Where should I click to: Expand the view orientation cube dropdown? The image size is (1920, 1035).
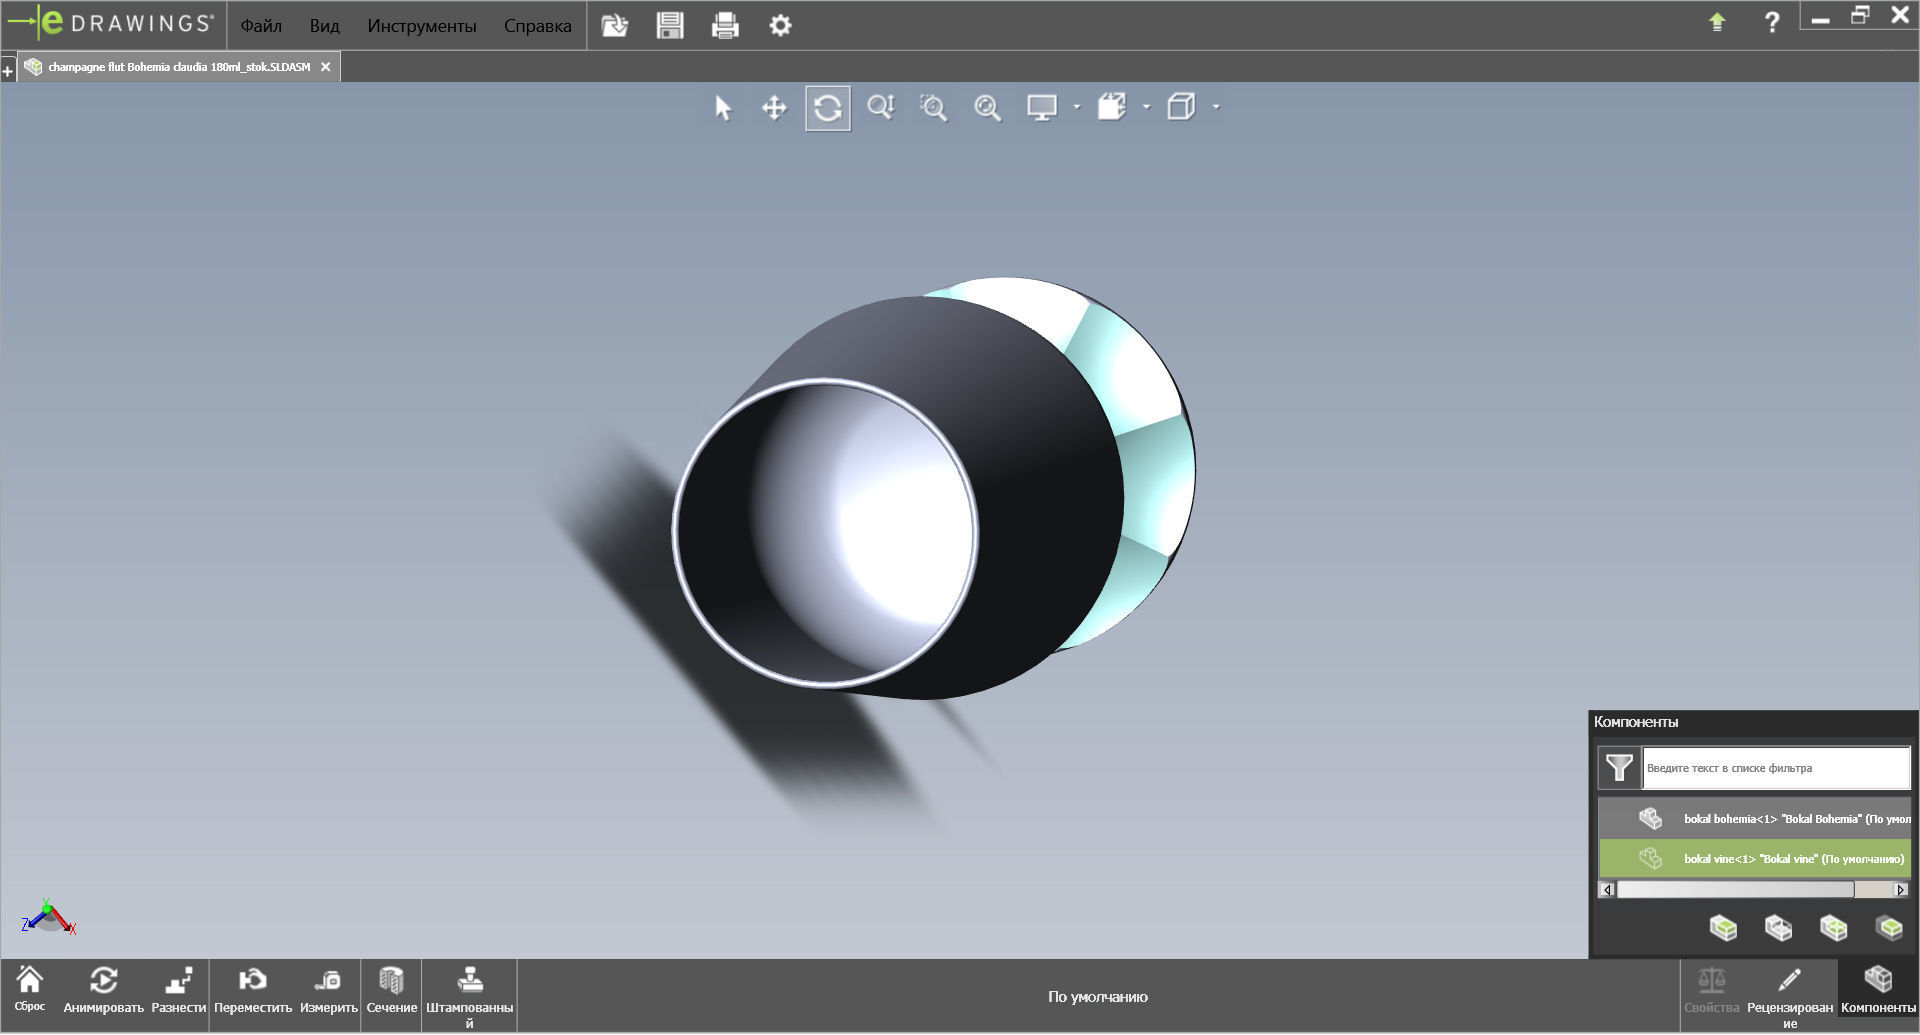click(x=1216, y=107)
